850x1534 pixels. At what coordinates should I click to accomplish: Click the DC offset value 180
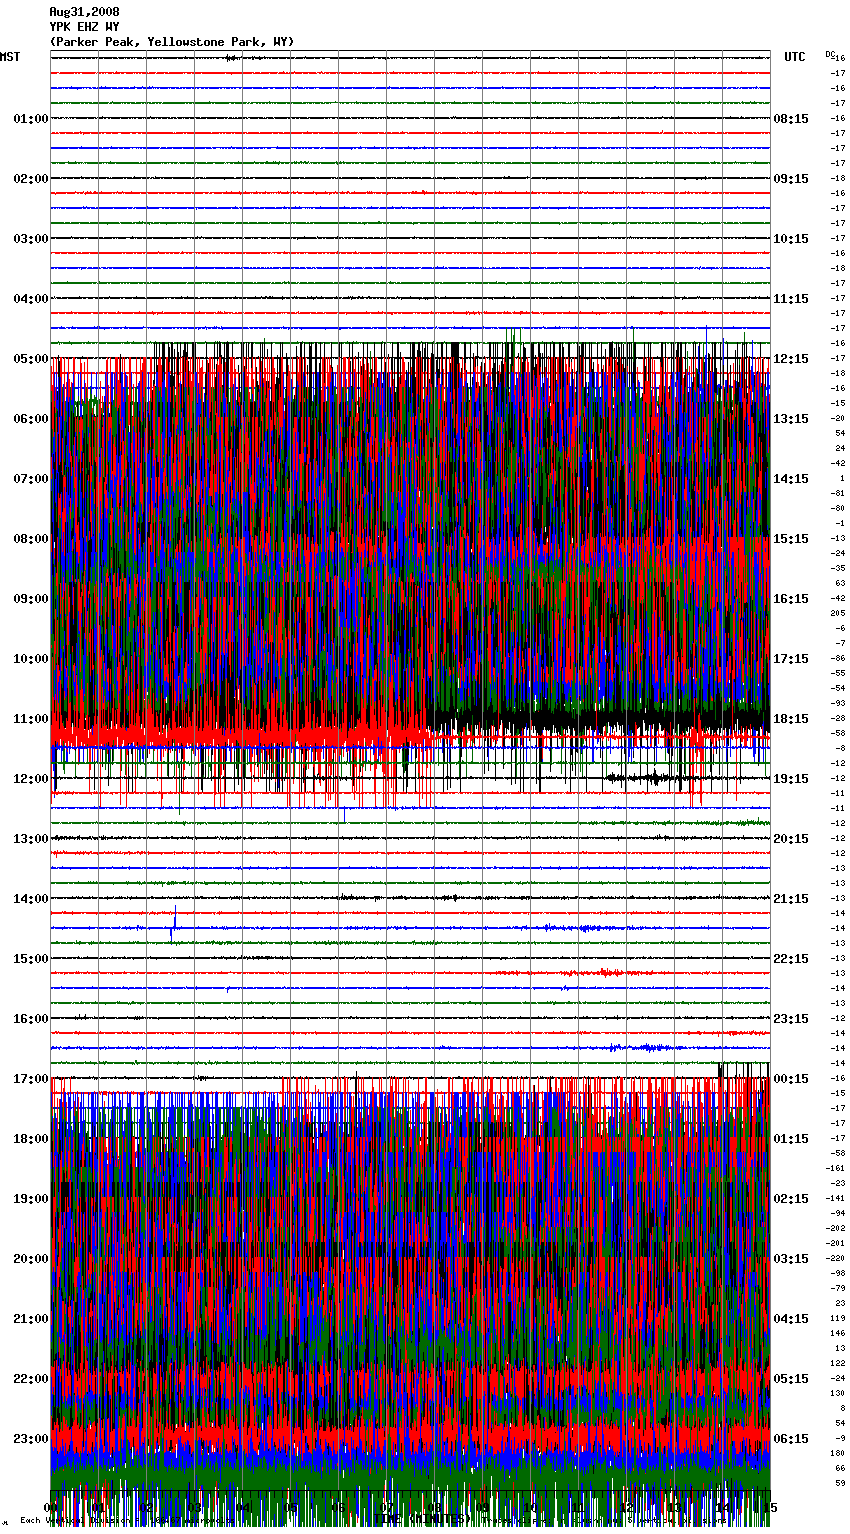837,1453
